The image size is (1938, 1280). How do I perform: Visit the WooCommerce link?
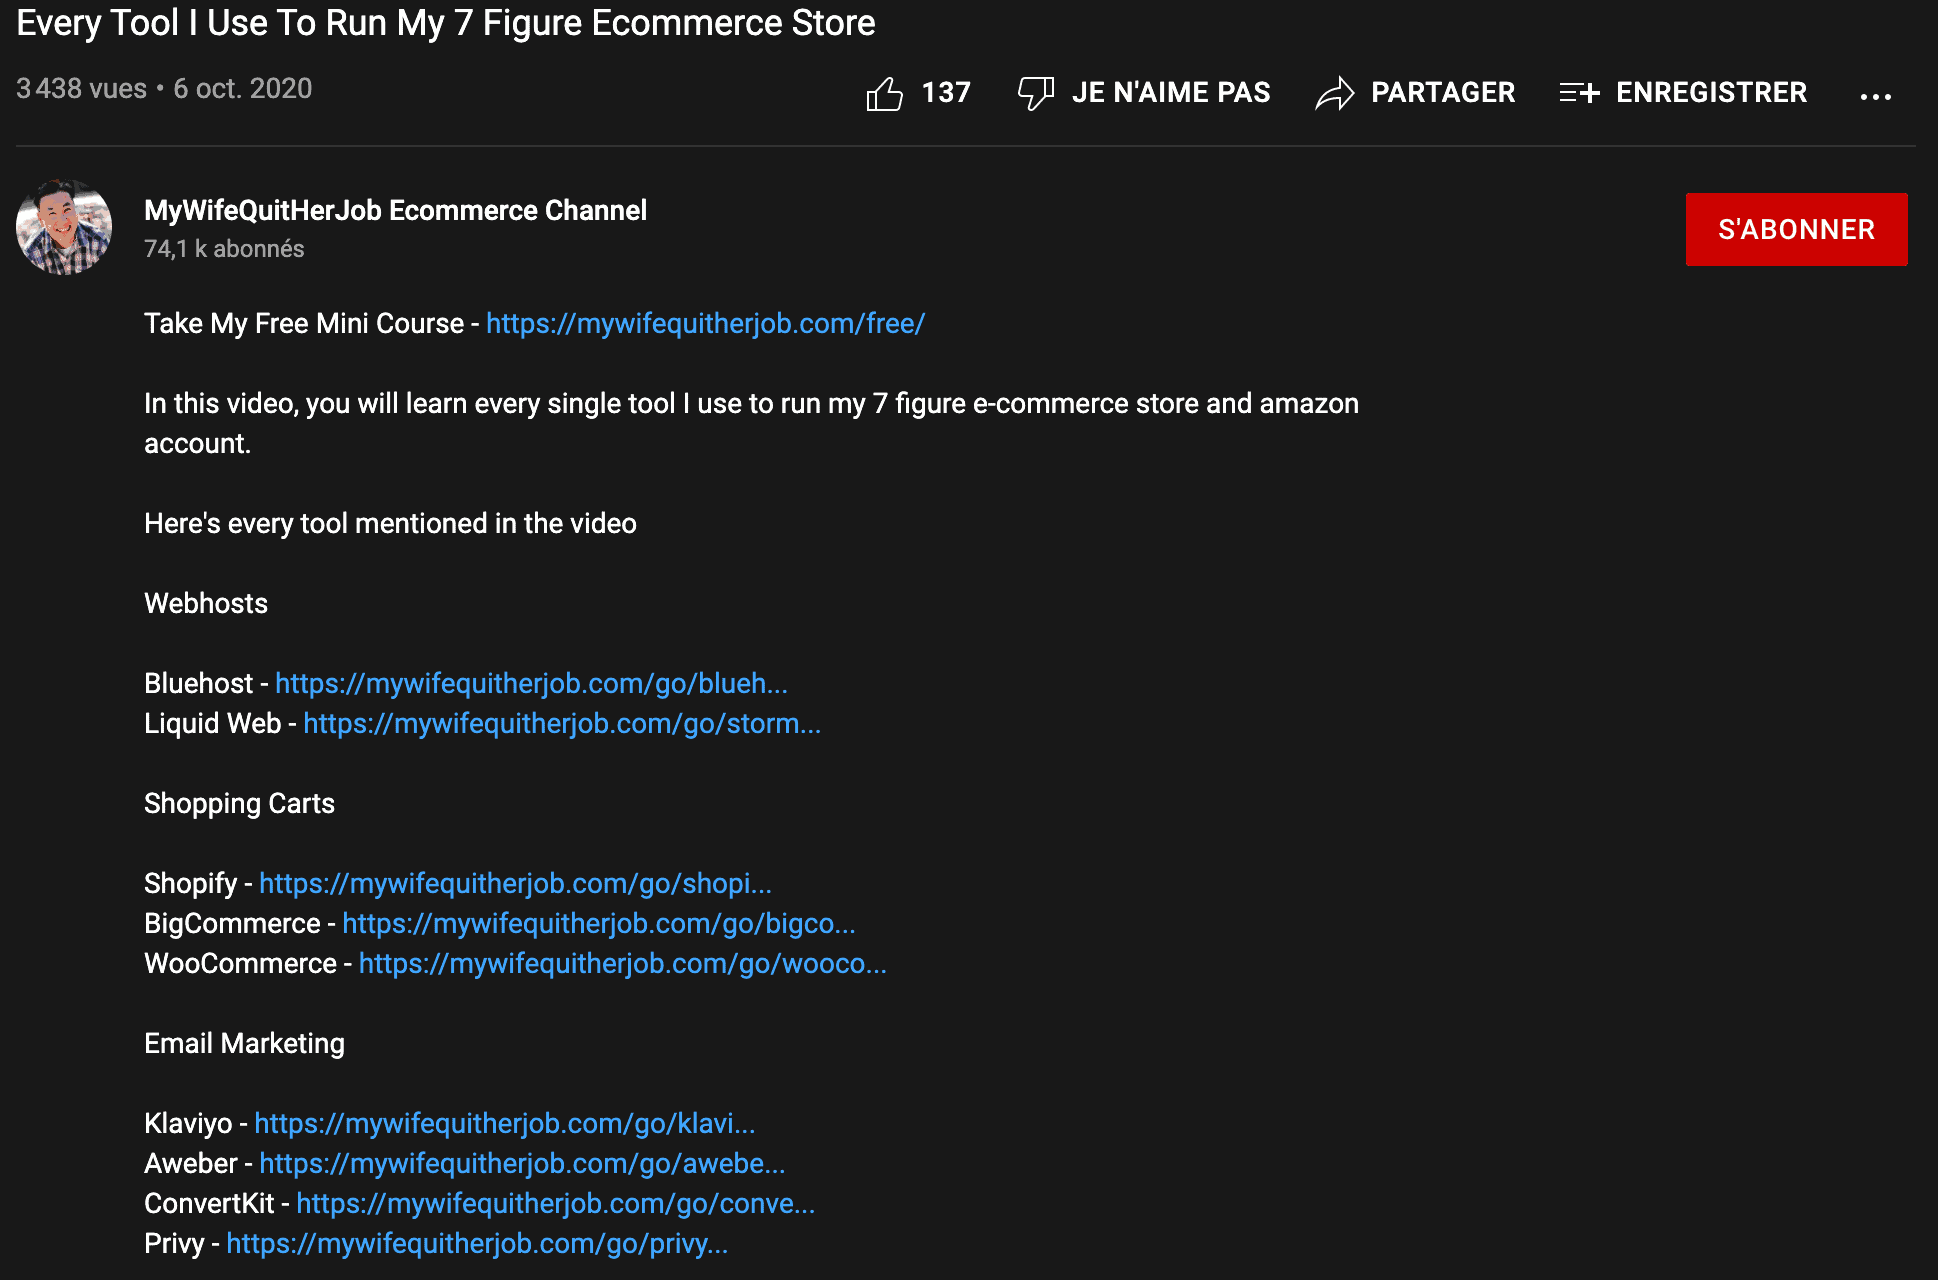[x=622, y=963]
